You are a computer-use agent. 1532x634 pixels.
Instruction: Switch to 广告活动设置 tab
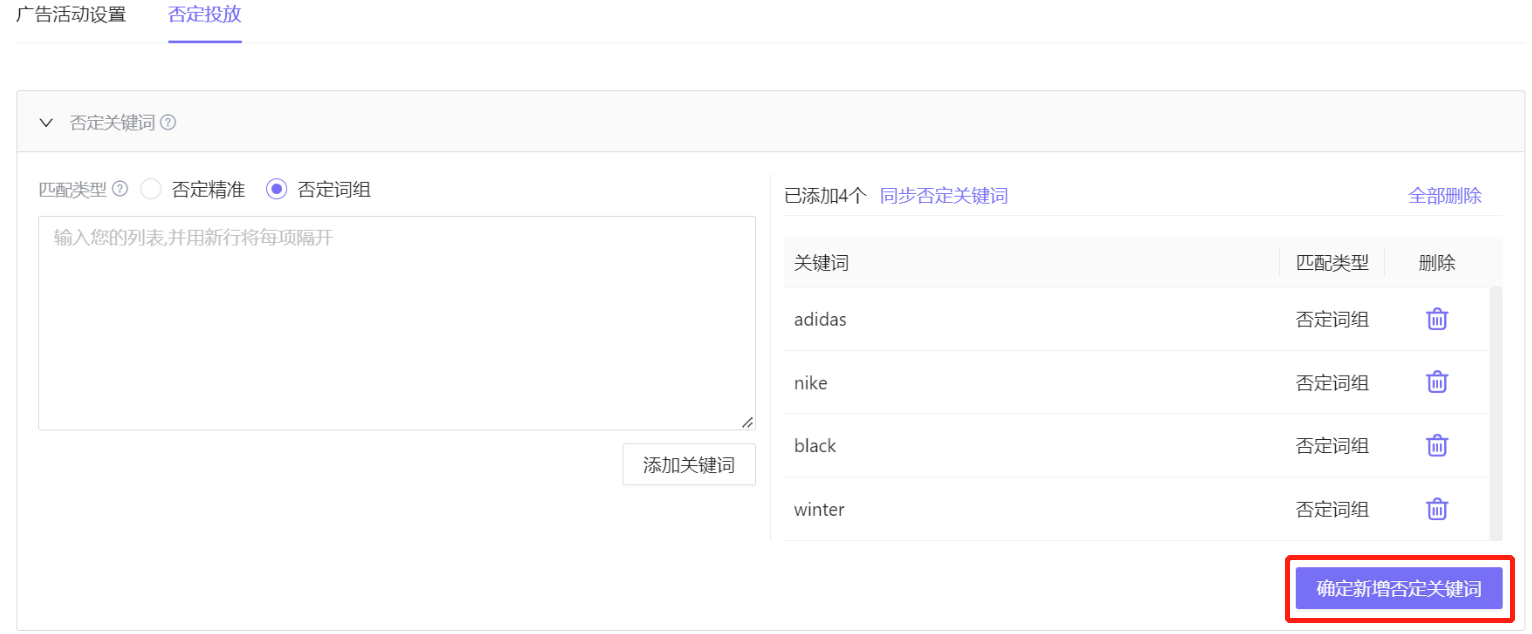71,16
